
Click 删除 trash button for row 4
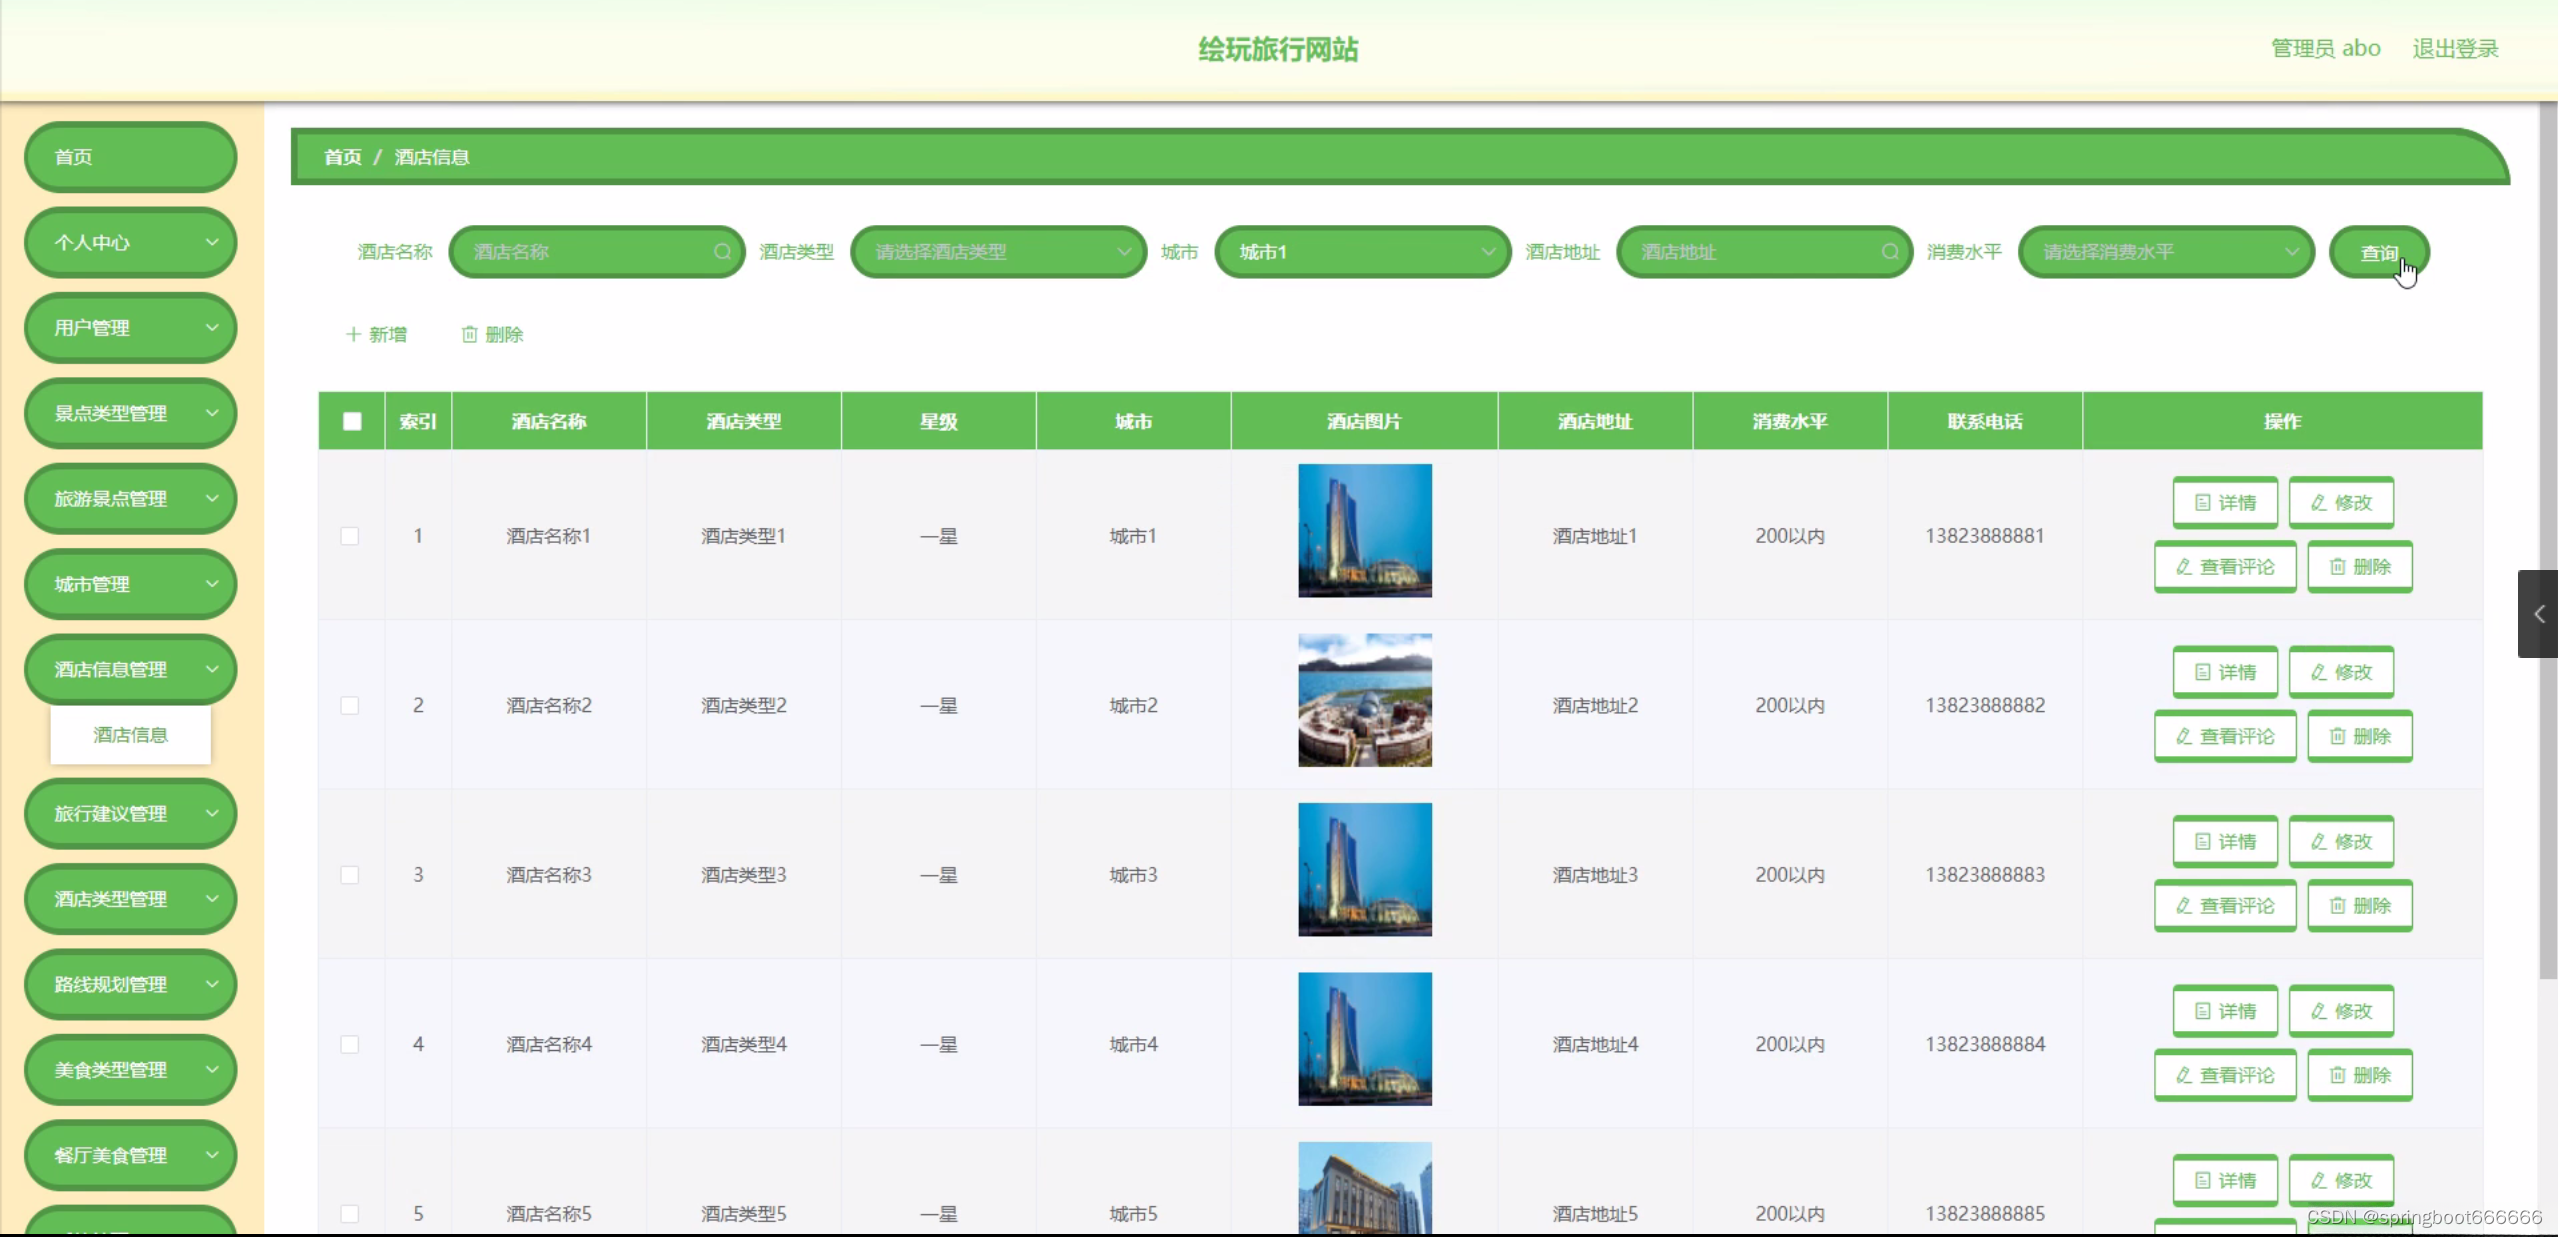2359,1075
